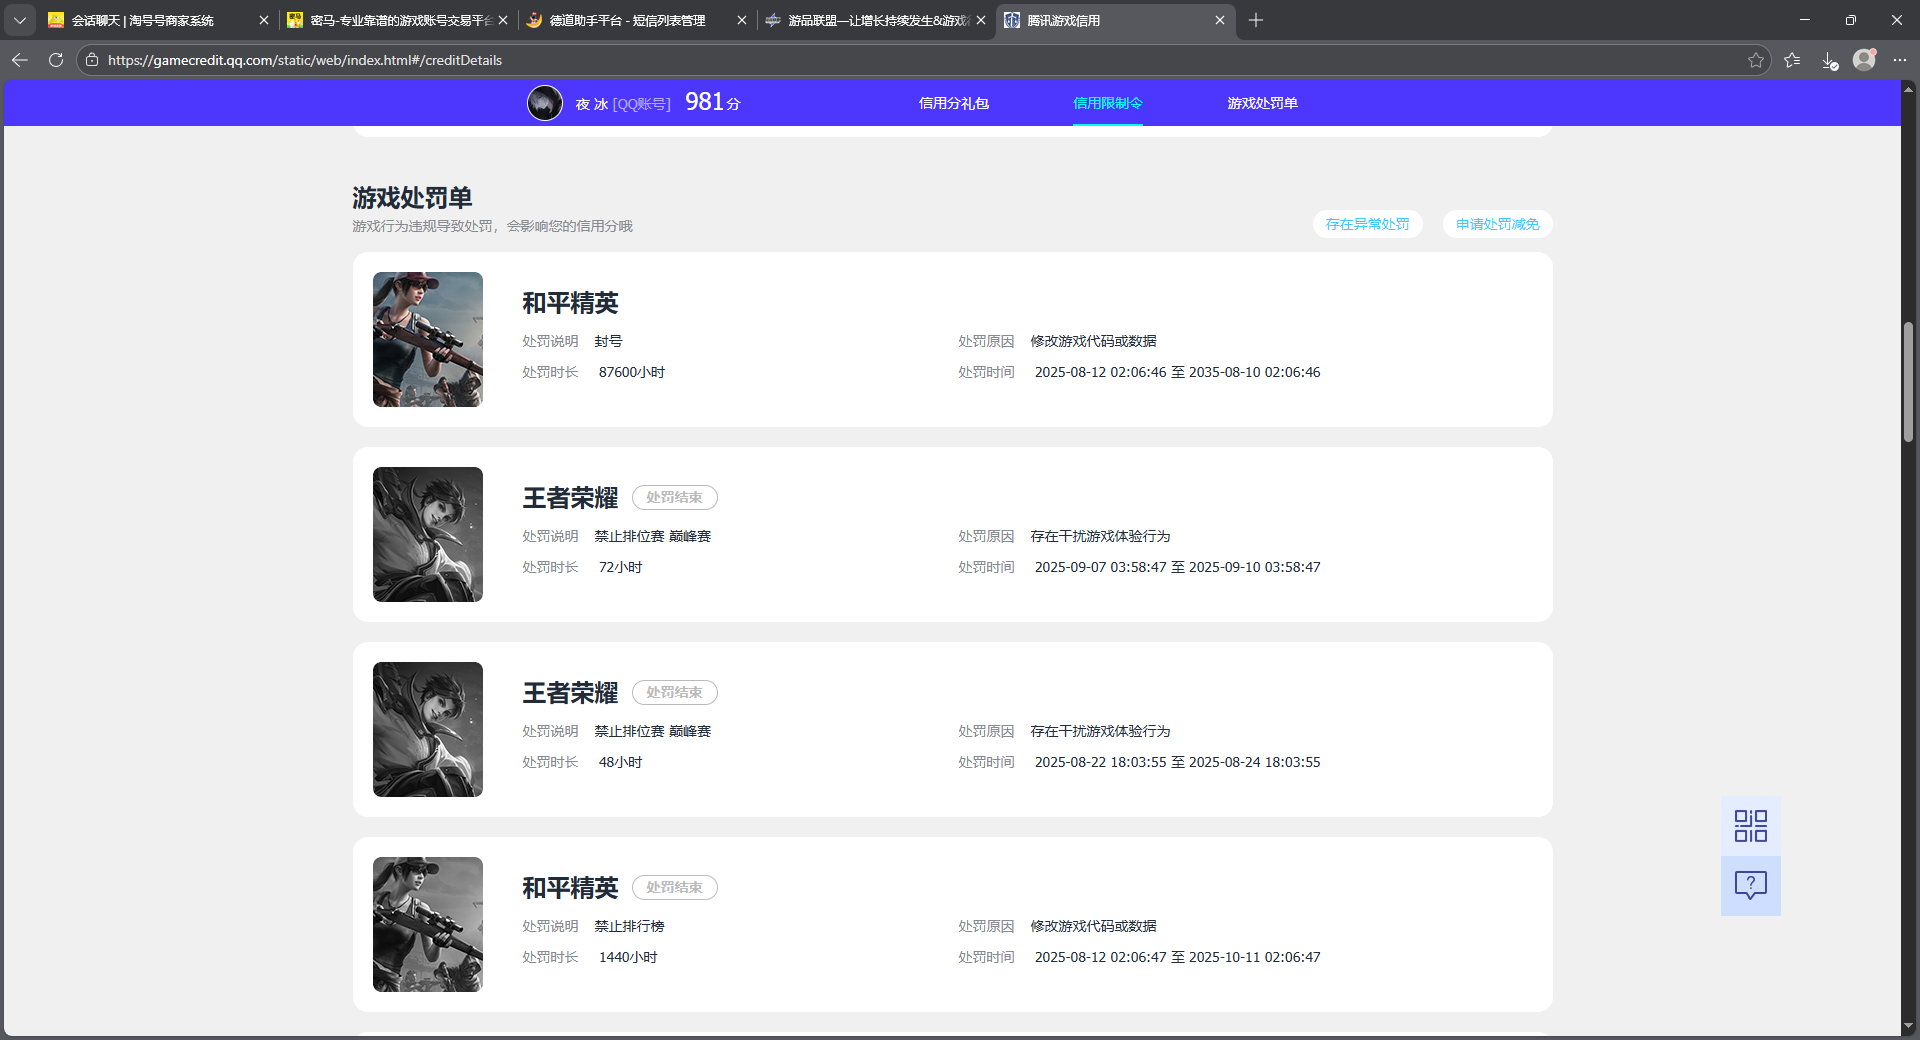Viewport: 1920px width, 1040px height.
Task: Bookmark this page with the star icon
Action: (x=1755, y=60)
